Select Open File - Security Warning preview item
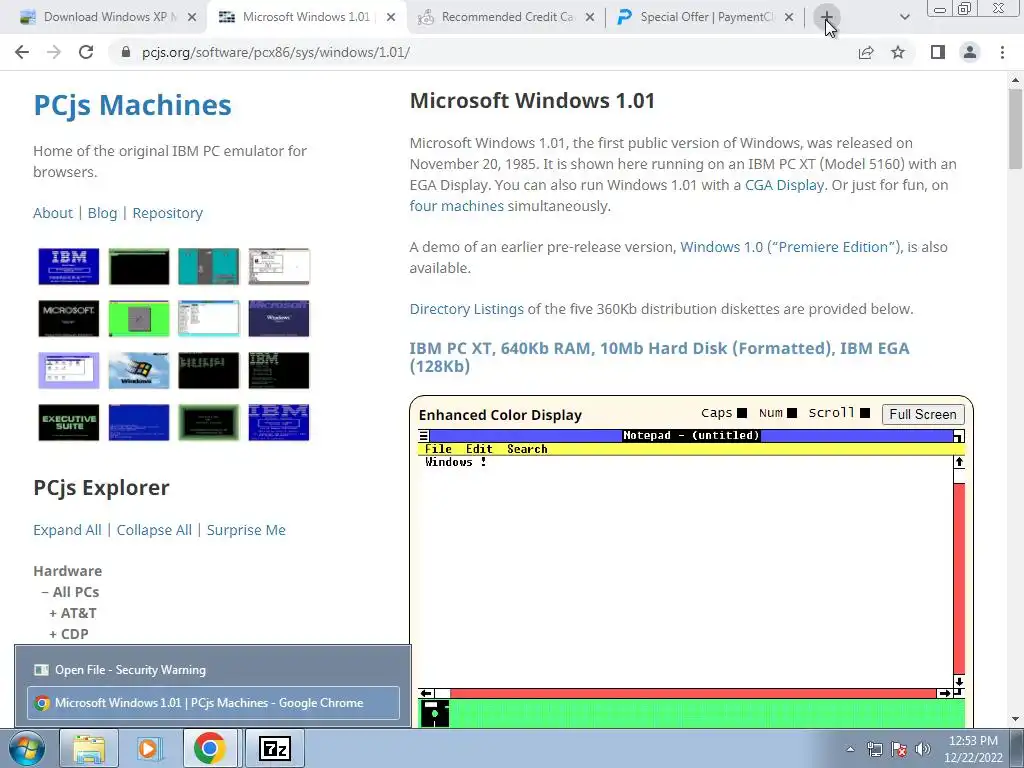1024x768 pixels. tap(213, 669)
